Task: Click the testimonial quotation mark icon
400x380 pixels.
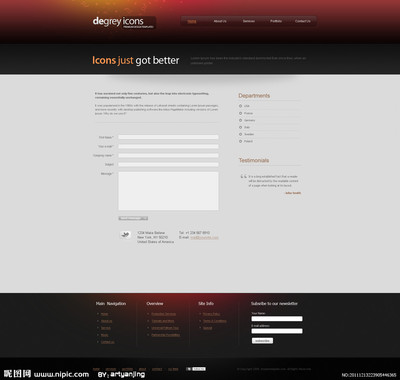Action: coord(243,177)
